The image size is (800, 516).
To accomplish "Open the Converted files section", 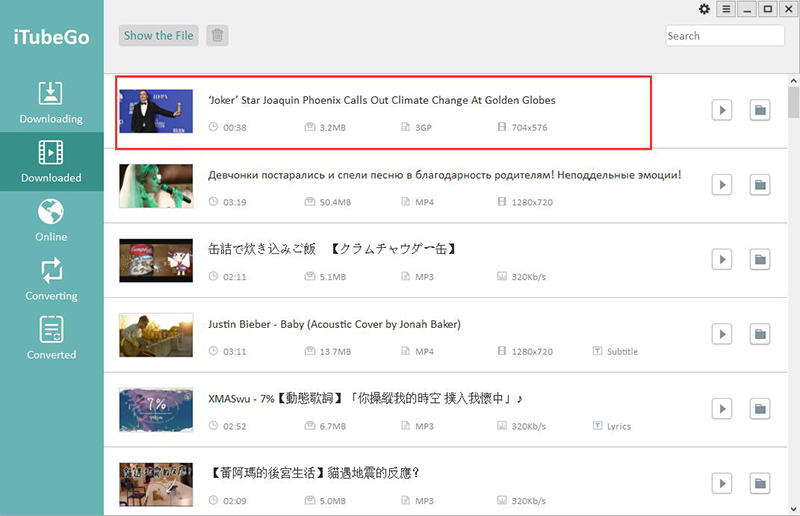I will point(51,338).
